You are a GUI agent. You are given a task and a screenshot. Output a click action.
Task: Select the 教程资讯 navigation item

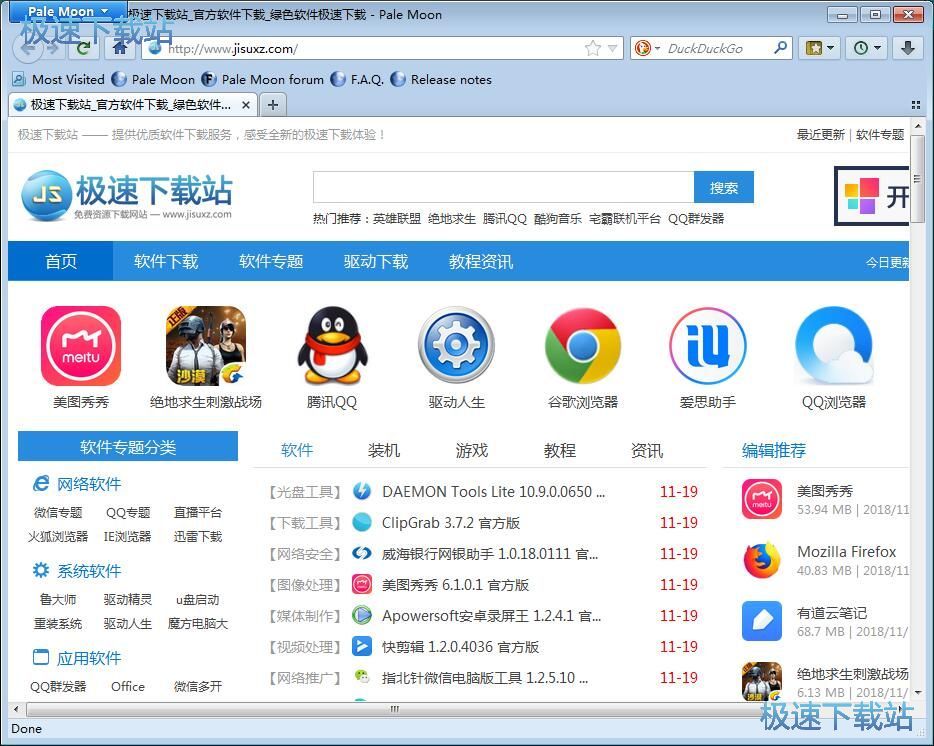[x=480, y=261]
